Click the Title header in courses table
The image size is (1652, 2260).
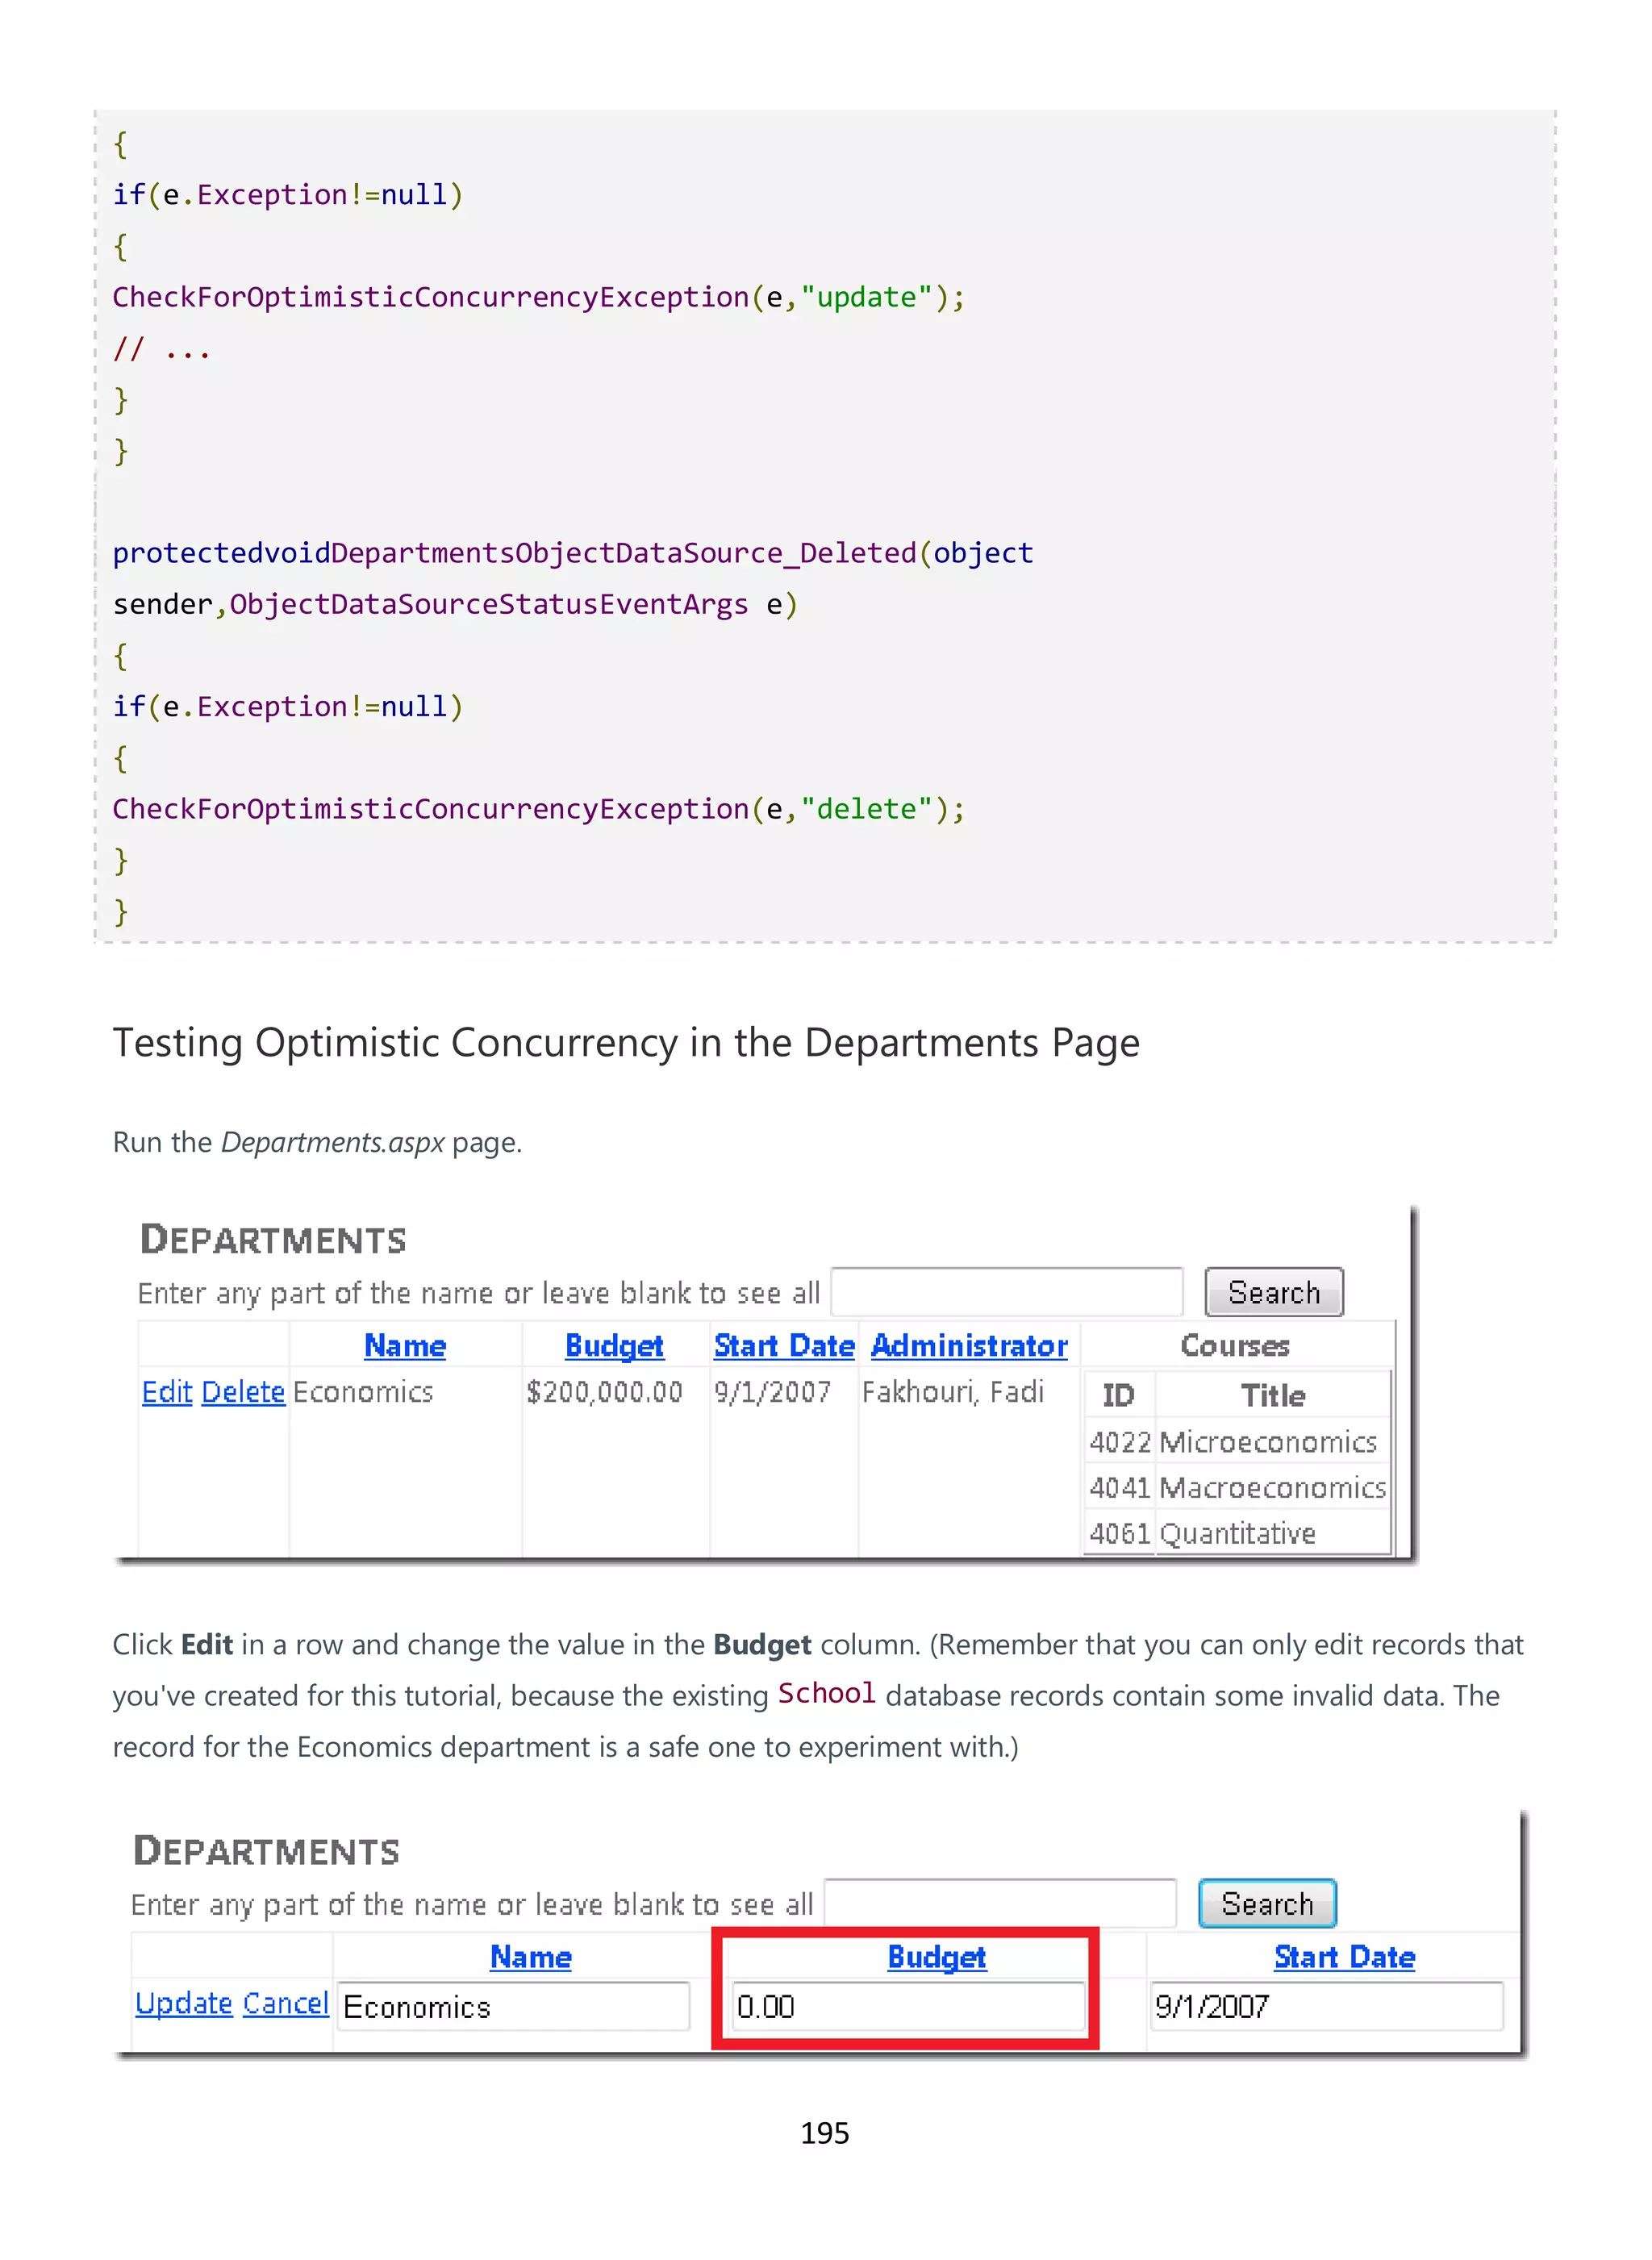[x=1273, y=1395]
